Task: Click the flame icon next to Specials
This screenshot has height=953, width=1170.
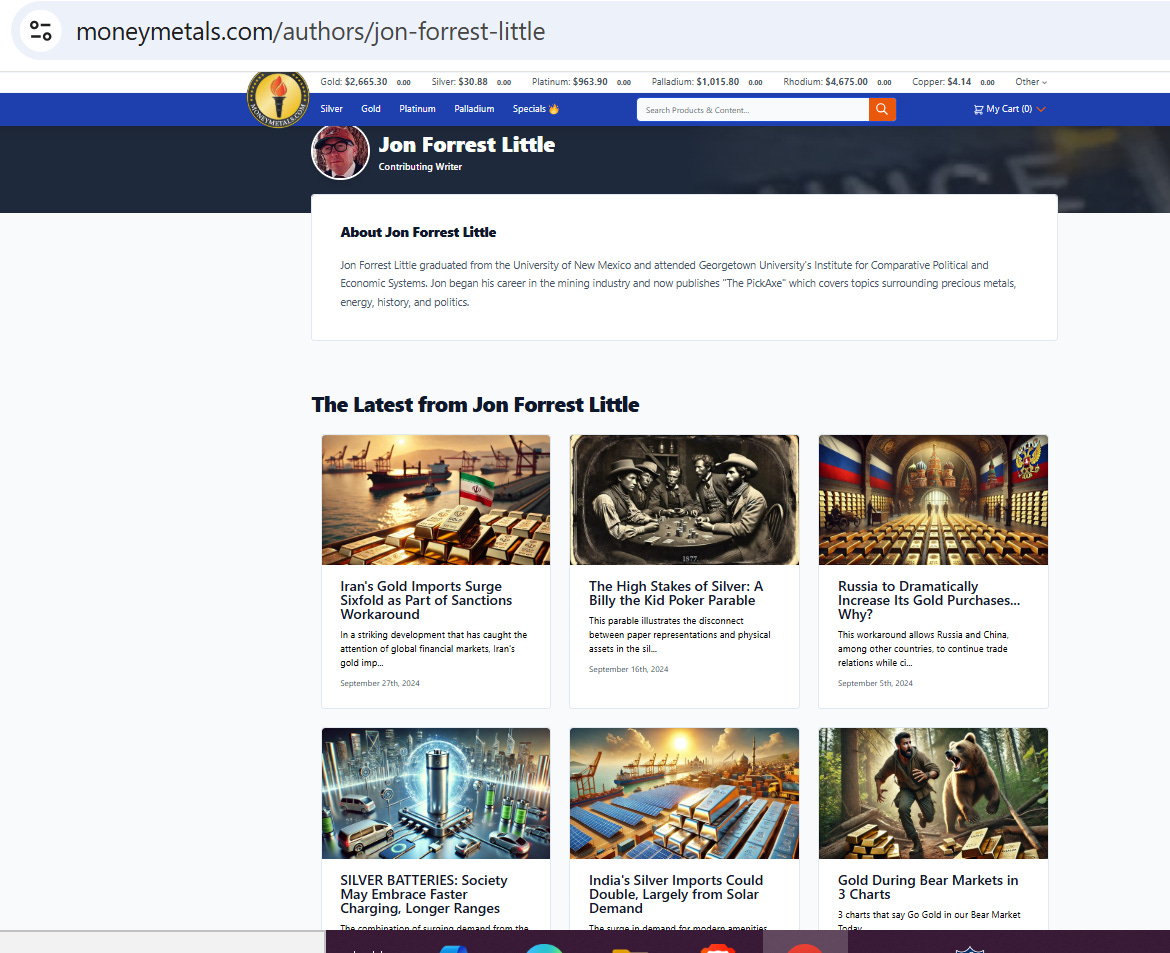Action: (554, 109)
